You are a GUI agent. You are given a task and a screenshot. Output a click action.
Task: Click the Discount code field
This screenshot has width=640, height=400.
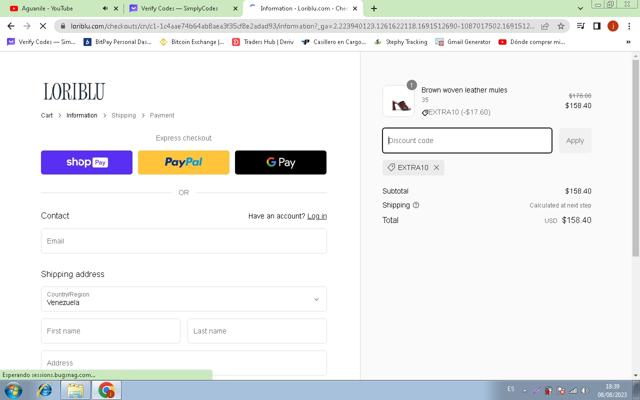[467, 140]
